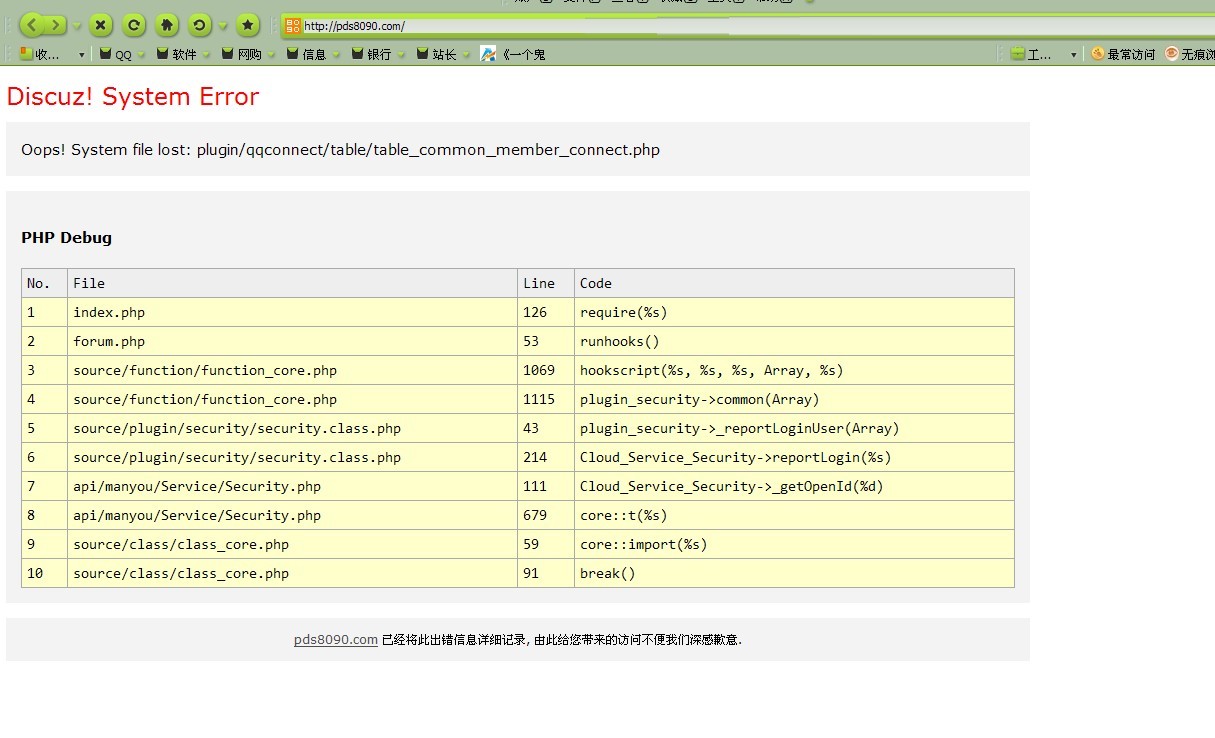Viewport: 1215px width, 738px height.
Task: Open the 无痕浏 private browsing button
Action: [x=1190, y=54]
